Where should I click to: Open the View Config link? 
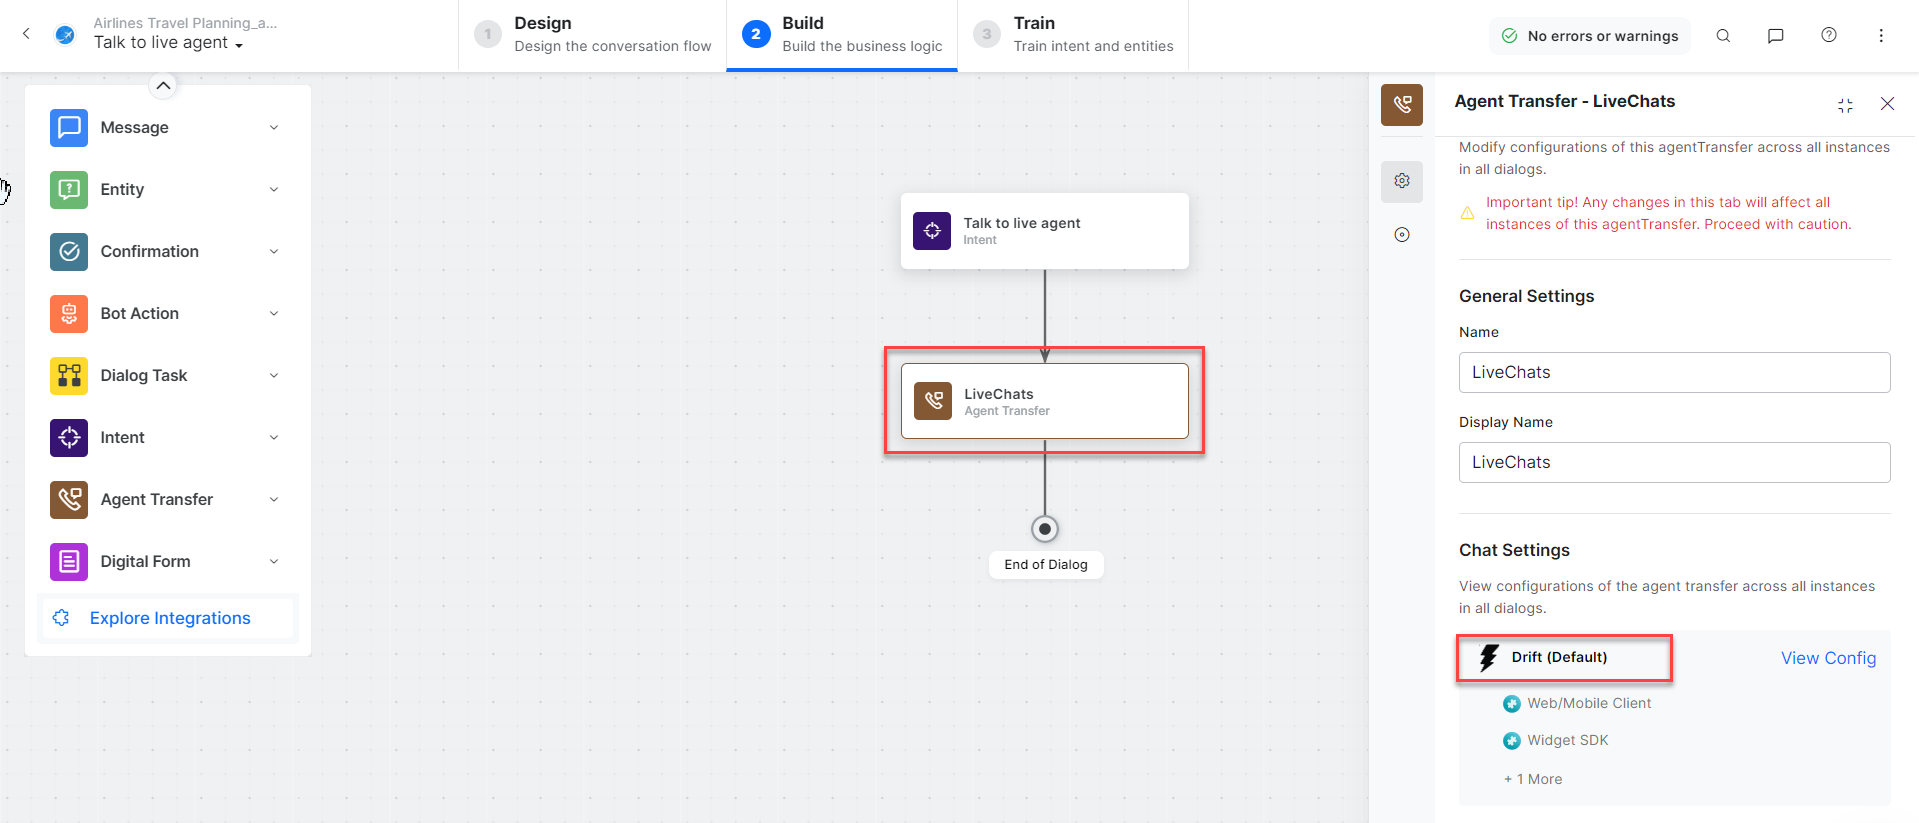pos(1828,658)
